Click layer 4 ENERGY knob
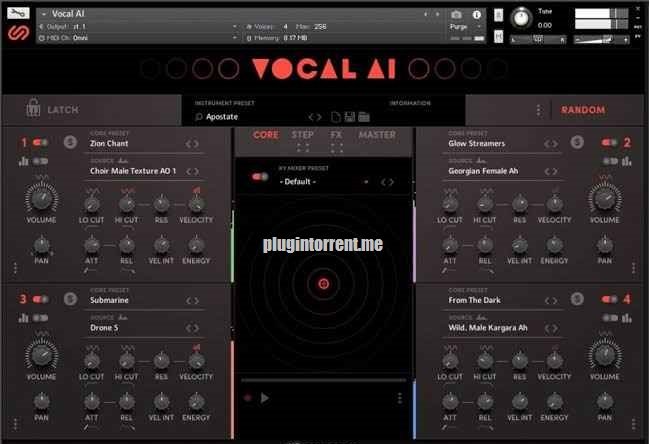The image size is (650, 444). 554,402
